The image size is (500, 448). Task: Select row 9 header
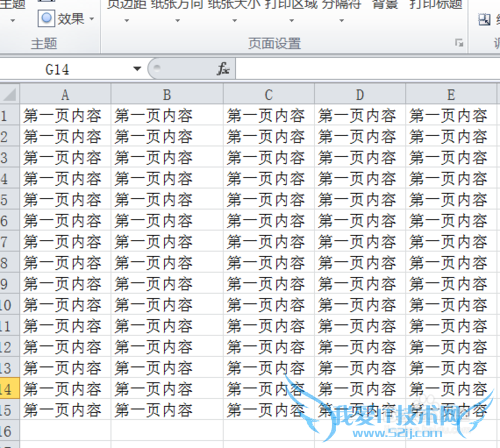pyautogui.click(x=10, y=284)
